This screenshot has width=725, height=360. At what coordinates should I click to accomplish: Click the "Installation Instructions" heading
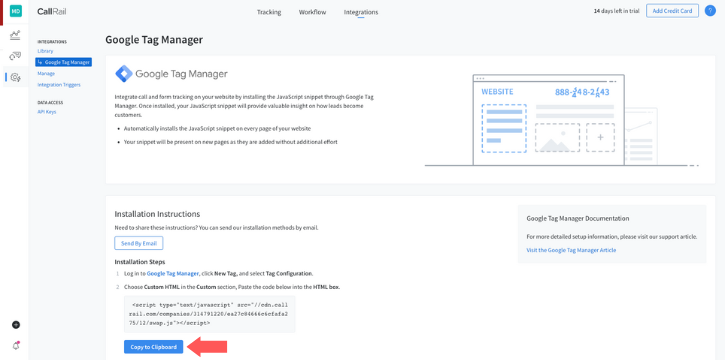(x=157, y=214)
